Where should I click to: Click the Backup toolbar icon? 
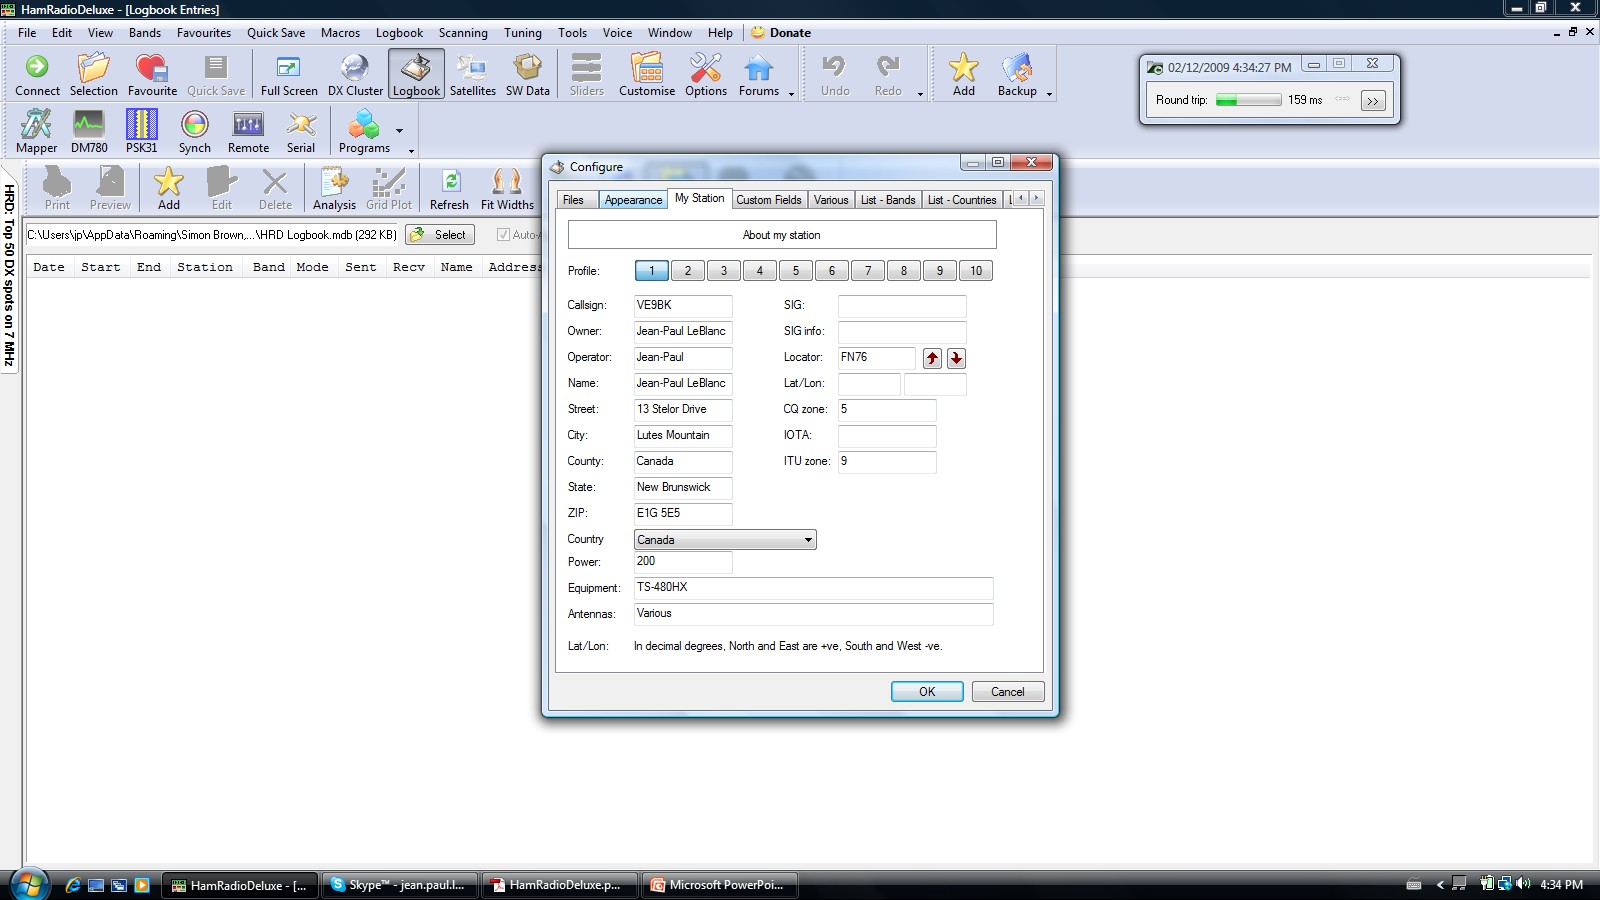point(1017,75)
